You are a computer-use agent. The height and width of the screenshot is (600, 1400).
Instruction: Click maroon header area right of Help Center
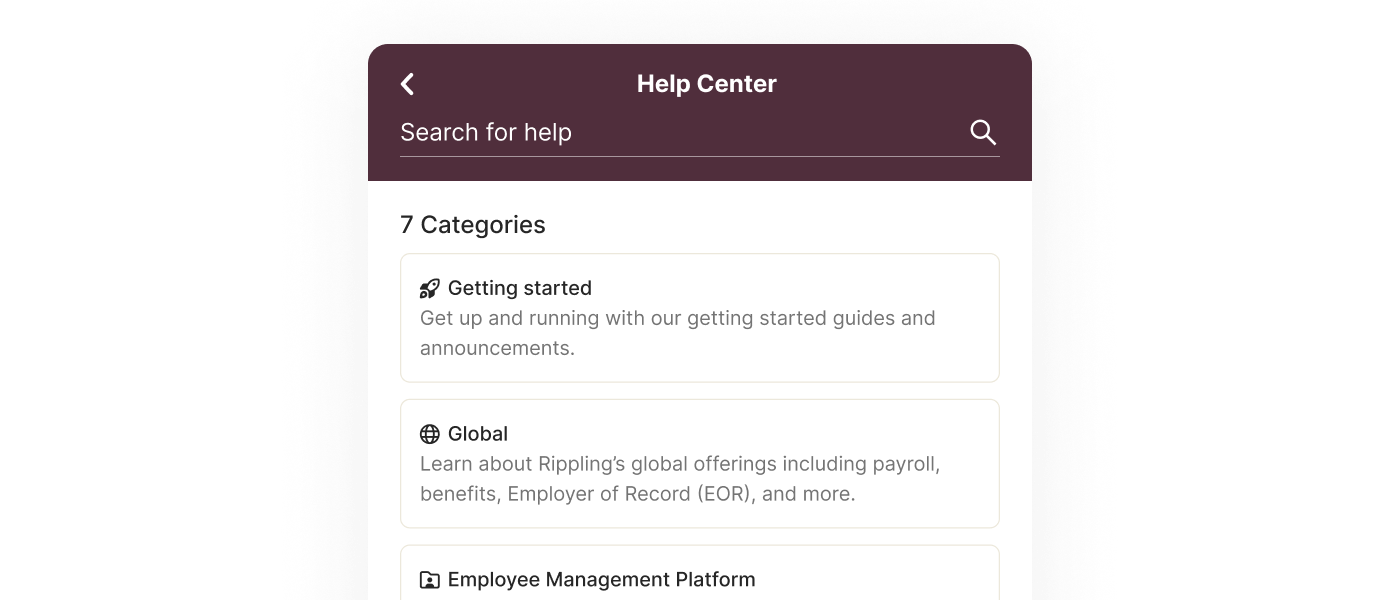click(x=900, y=84)
